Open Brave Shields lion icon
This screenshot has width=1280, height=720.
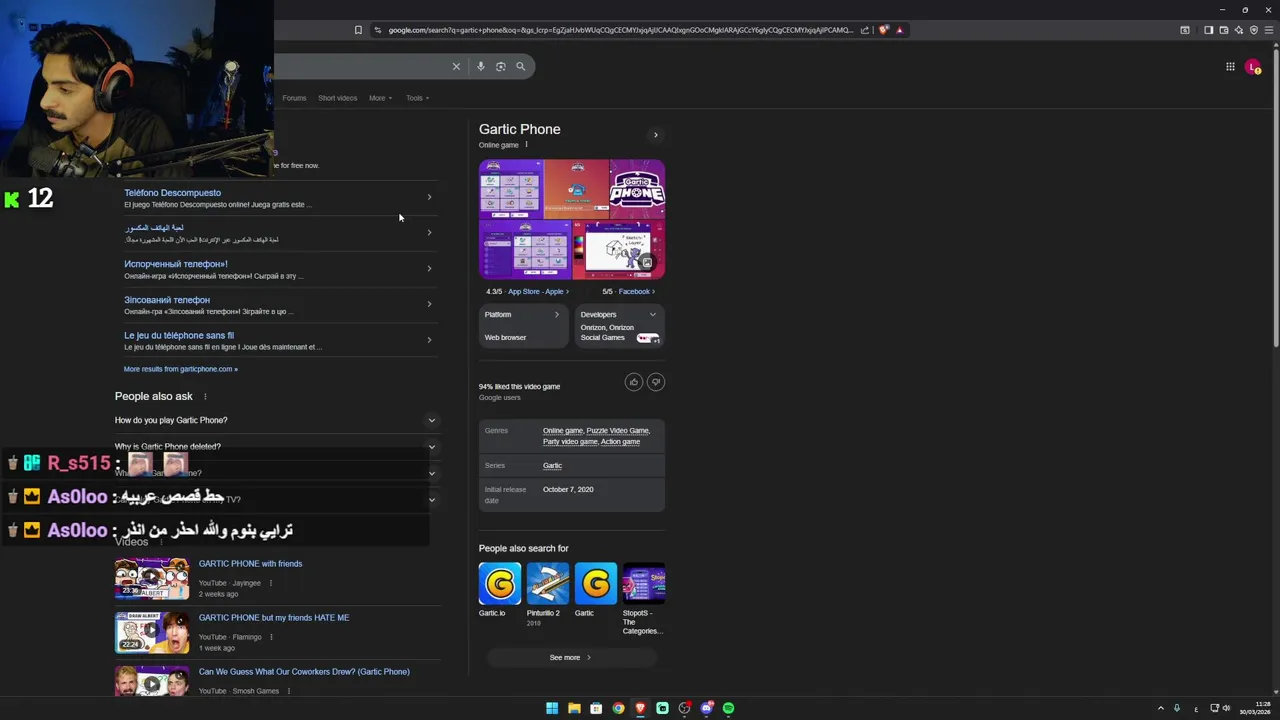[883, 30]
